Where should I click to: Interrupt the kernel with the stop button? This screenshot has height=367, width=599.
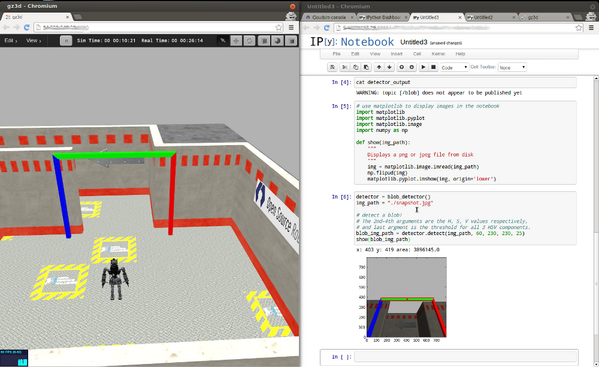coord(433,67)
